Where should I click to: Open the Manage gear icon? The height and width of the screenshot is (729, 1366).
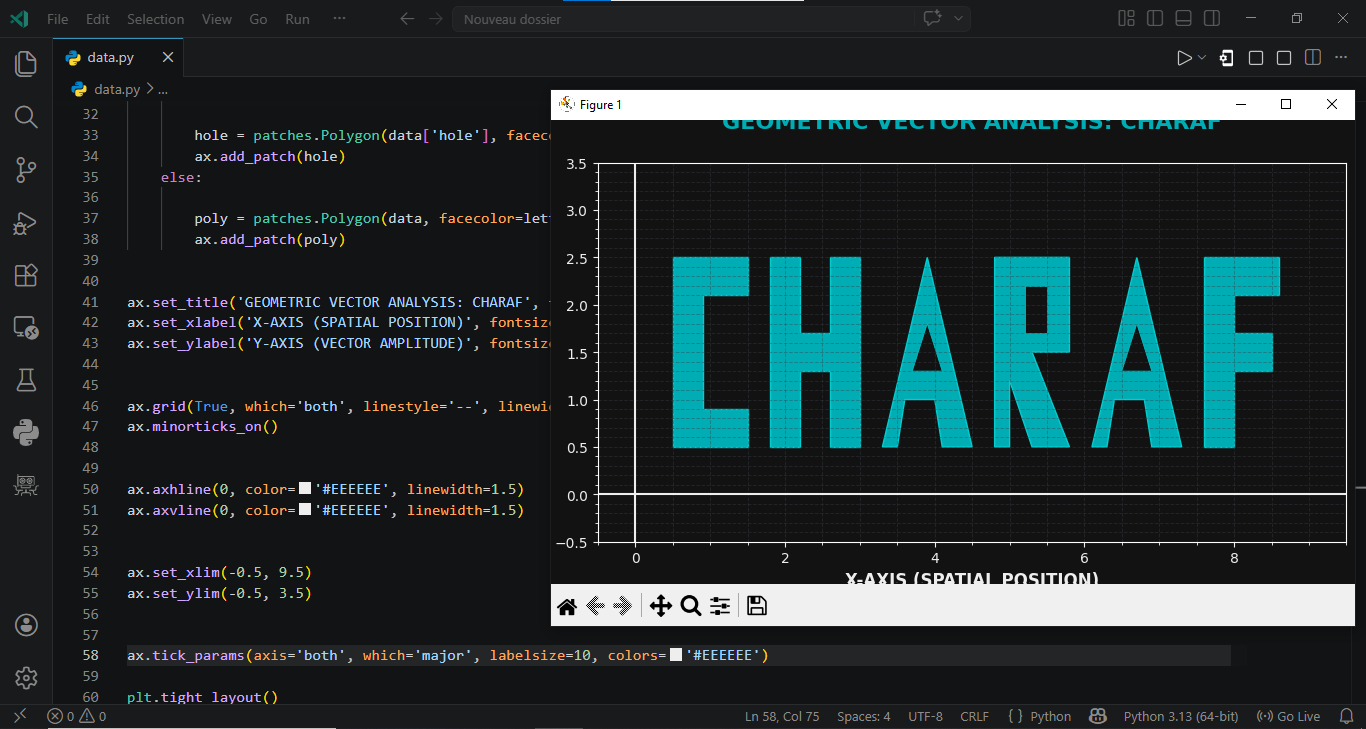coord(26,677)
